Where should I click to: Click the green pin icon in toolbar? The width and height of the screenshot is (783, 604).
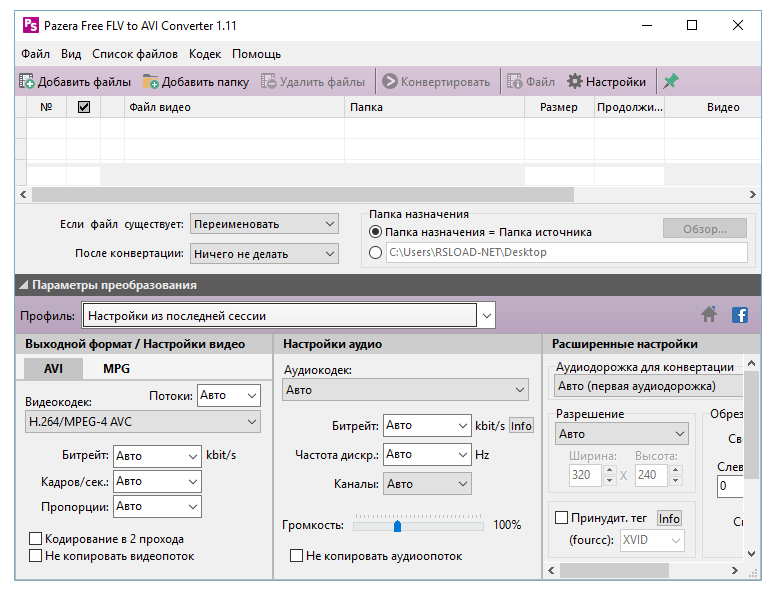pos(670,82)
